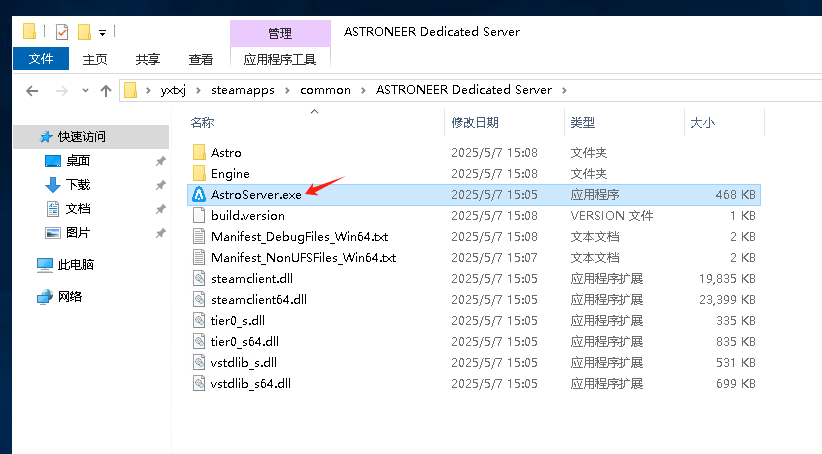The height and width of the screenshot is (454, 822).
Task: Open 图片 in the navigation pane
Action: [x=78, y=233]
